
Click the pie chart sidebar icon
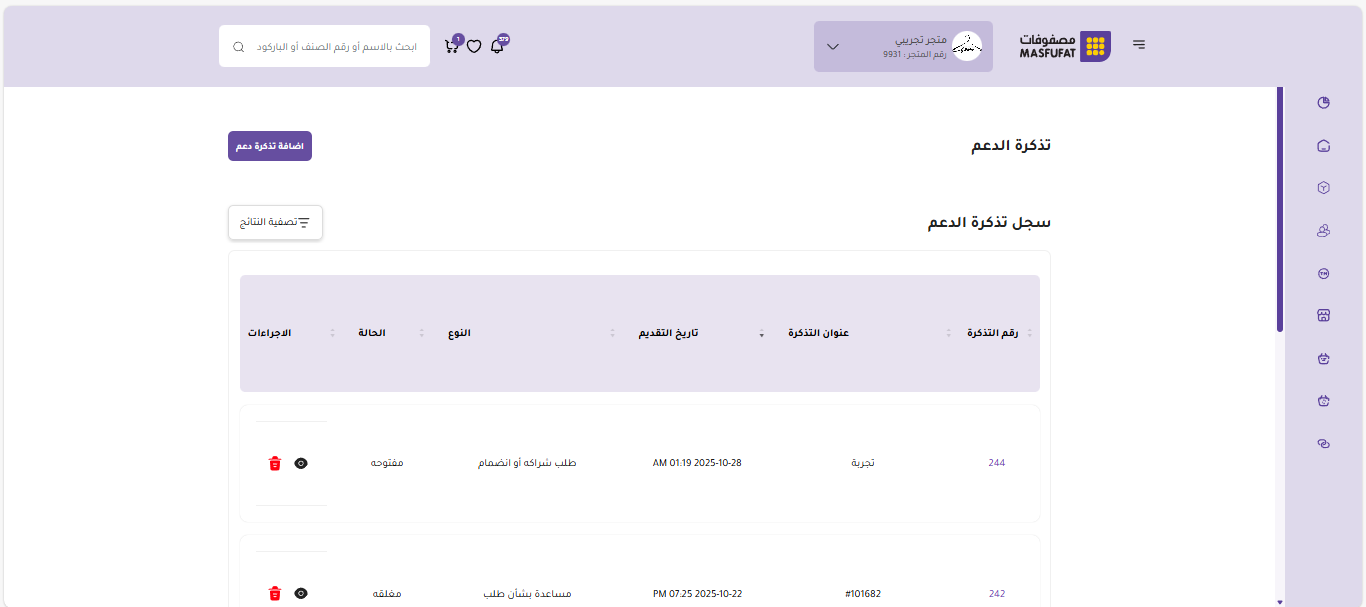pyautogui.click(x=1324, y=102)
